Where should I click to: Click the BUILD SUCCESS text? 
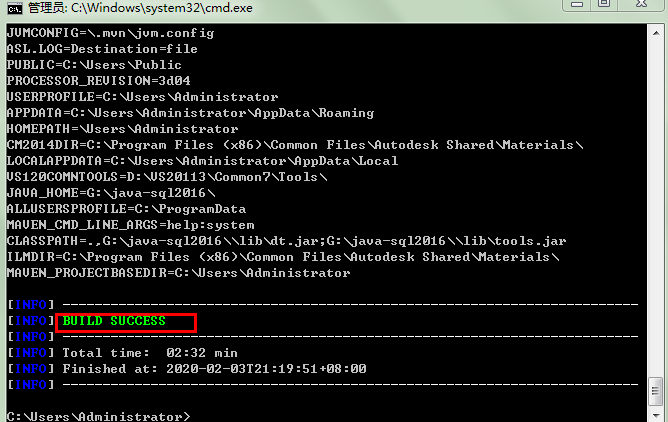[x=114, y=321]
